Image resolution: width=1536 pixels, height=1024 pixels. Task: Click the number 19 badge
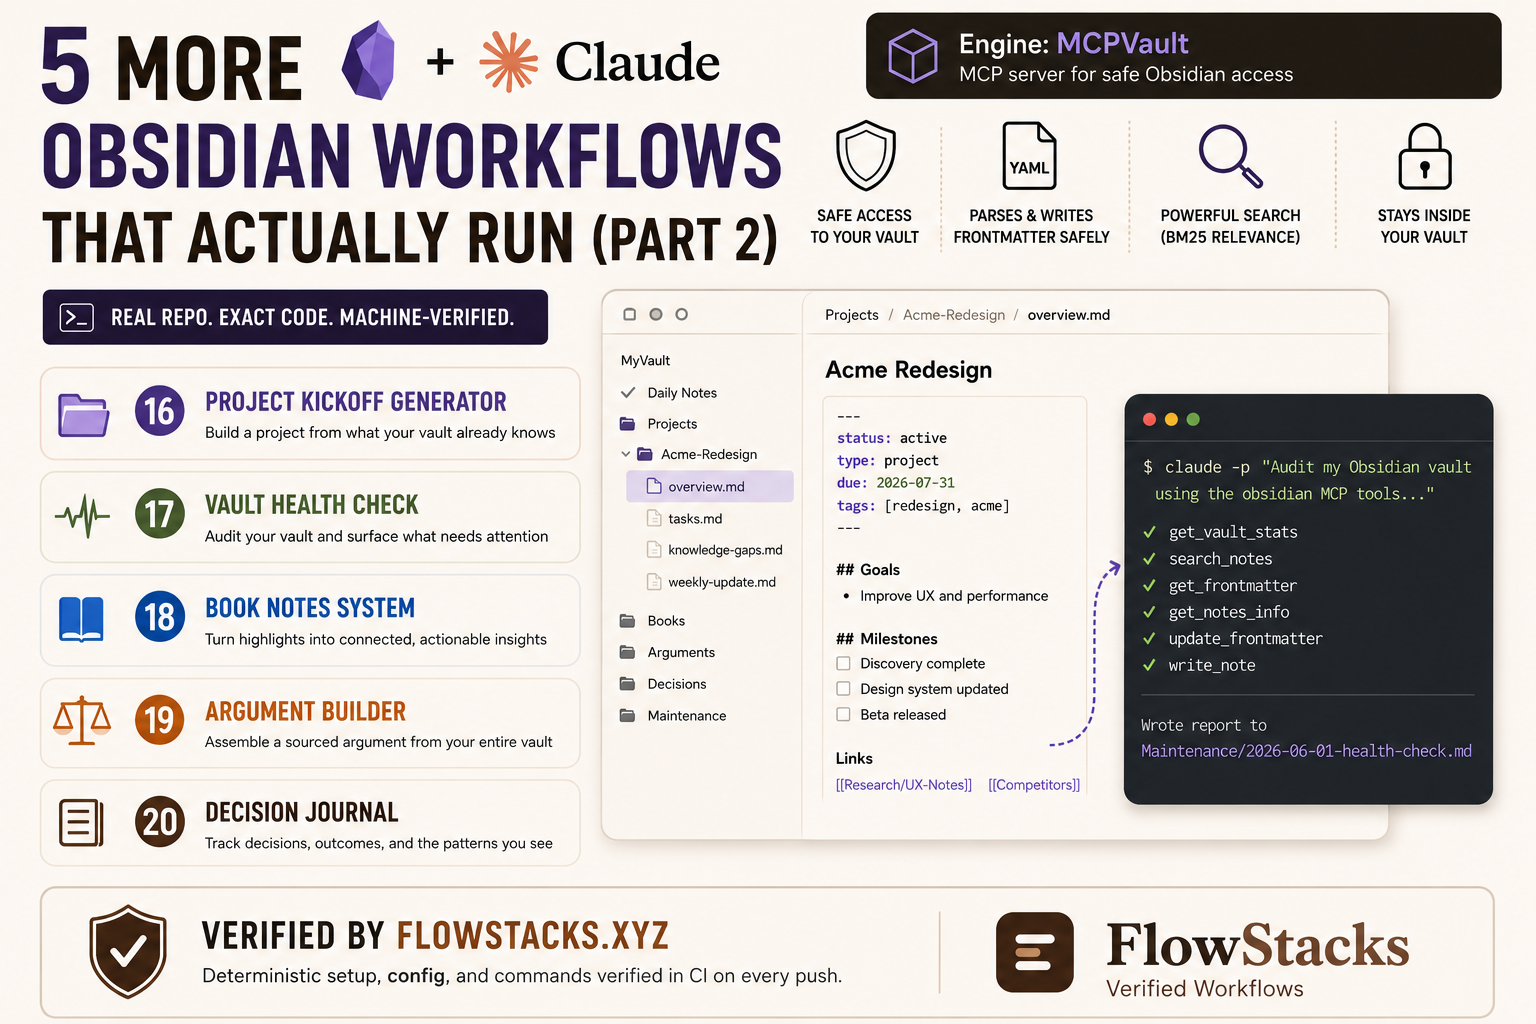159,720
